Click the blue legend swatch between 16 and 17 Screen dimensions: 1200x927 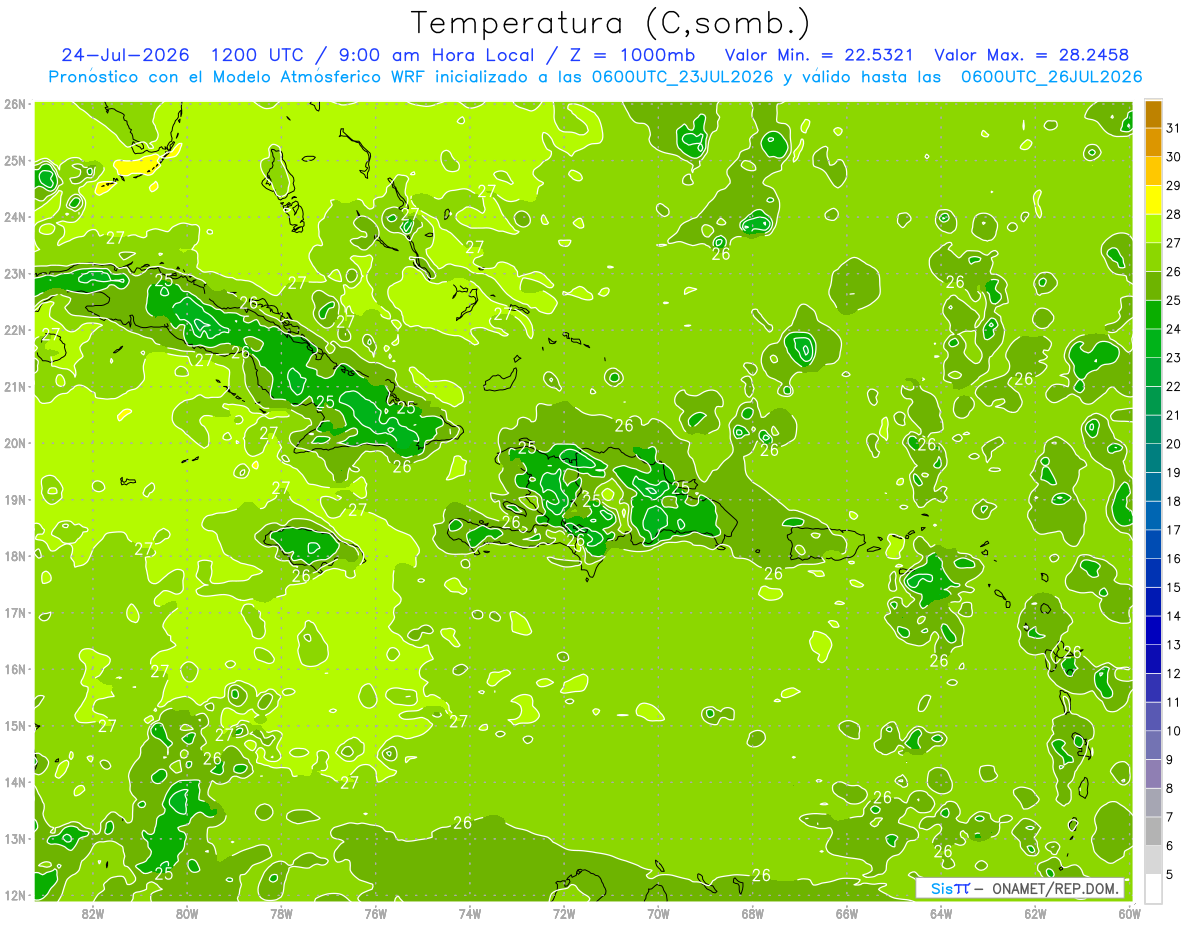coord(1153,544)
